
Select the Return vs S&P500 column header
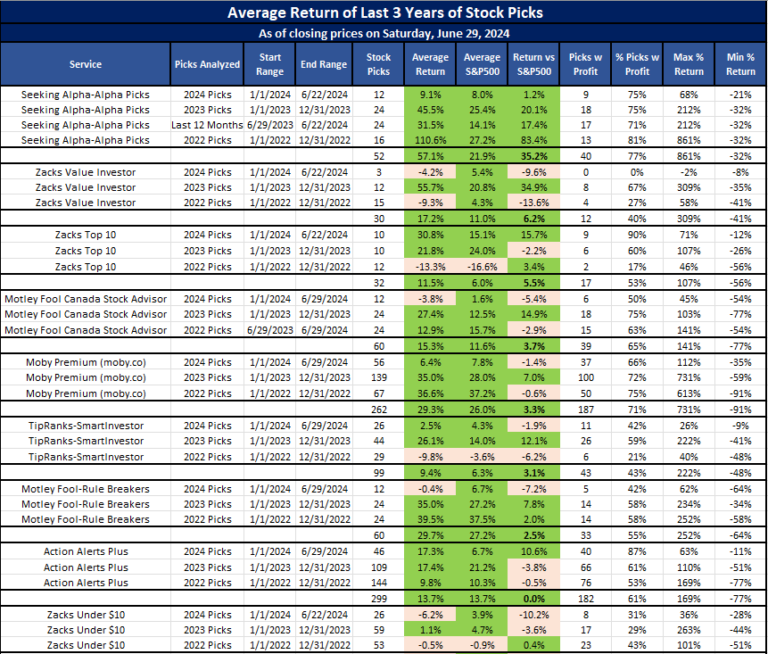click(x=533, y=64)
